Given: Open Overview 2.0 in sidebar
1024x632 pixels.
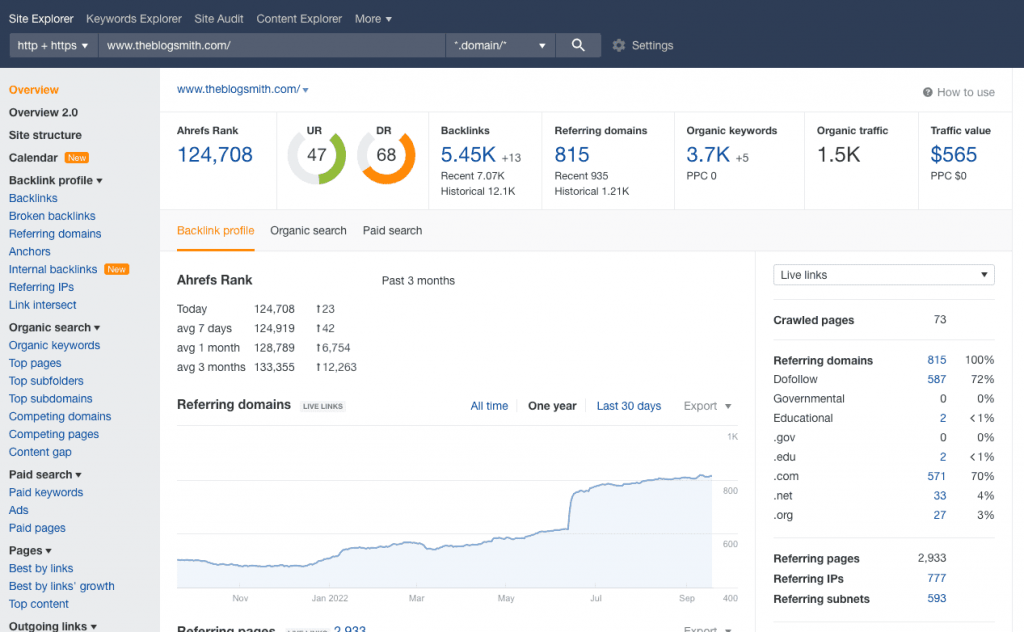Looking at the screenshot, I should point(43,112).
